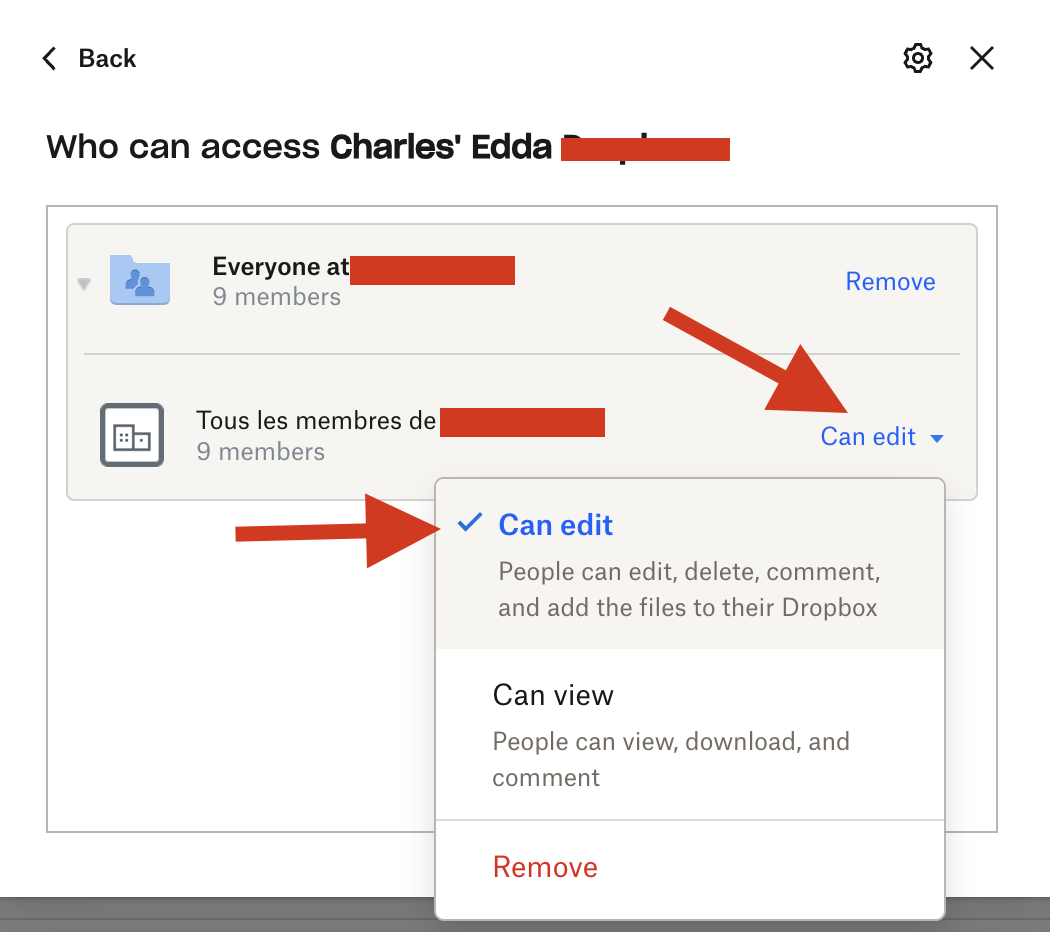Click the shared team folder icon
The image size is (1050, 932).
140,280
